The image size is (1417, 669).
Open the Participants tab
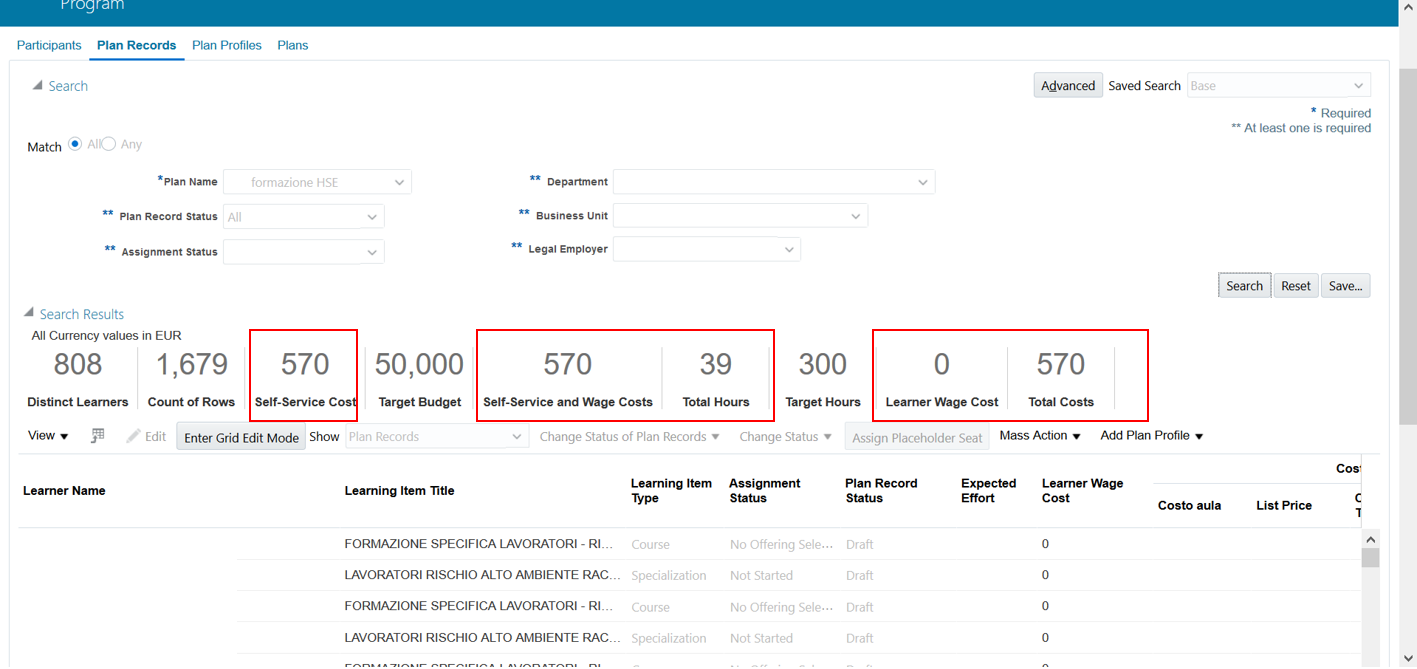(49, 45)
